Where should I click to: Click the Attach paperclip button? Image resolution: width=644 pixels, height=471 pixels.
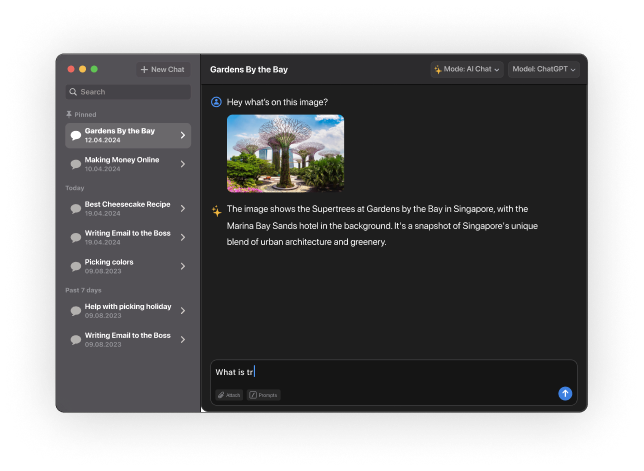[x=229, y=395]
